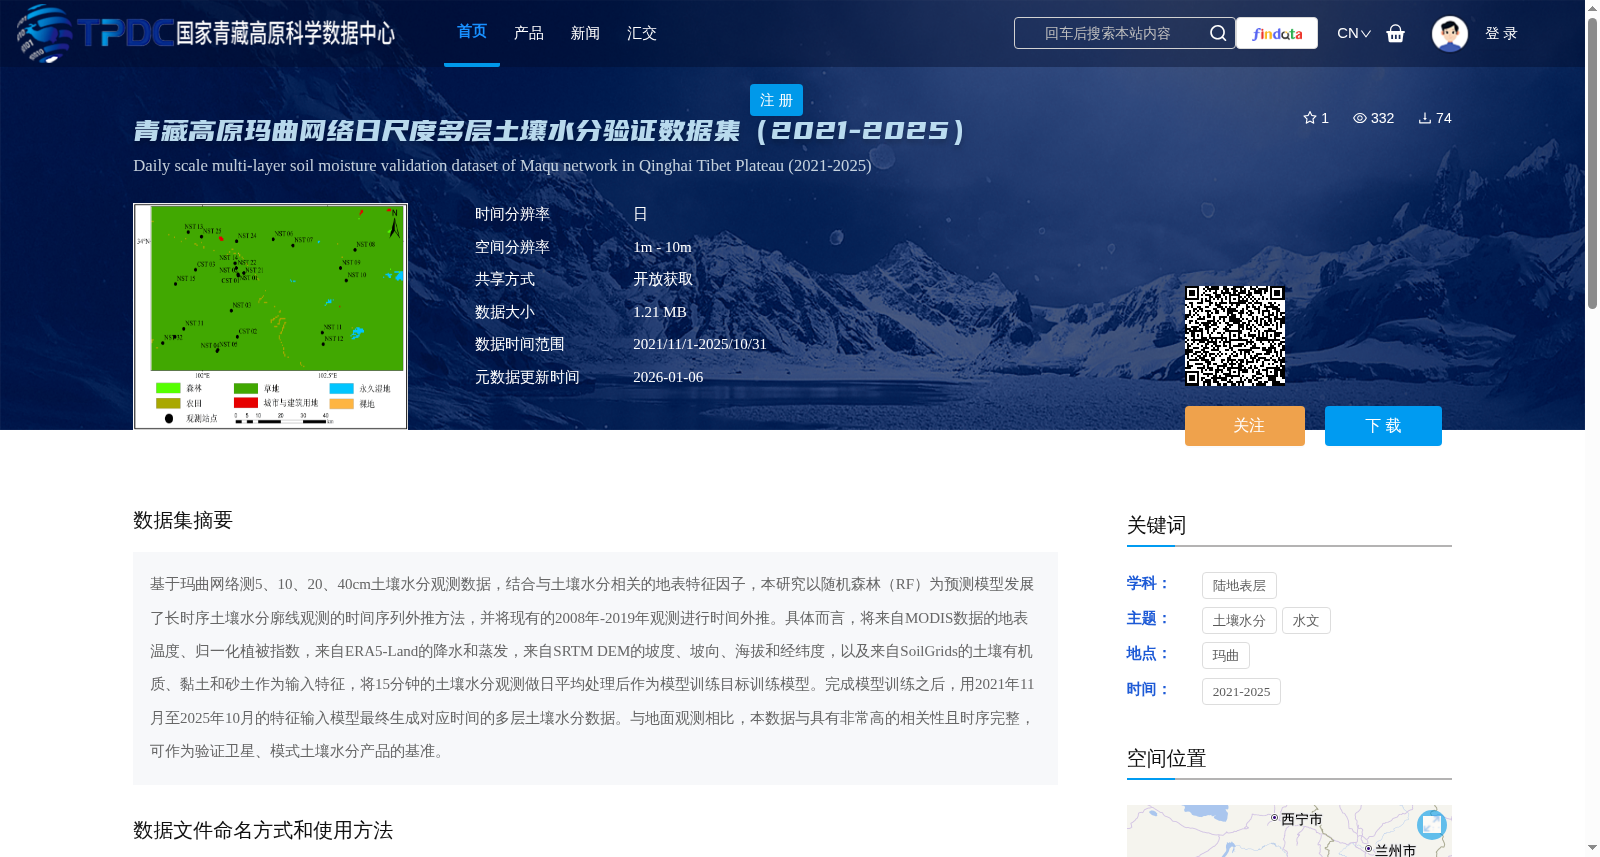This screenshot has height=857, width=1600.
Task: Click the magnifier search icon
Action: (1218, 33)
